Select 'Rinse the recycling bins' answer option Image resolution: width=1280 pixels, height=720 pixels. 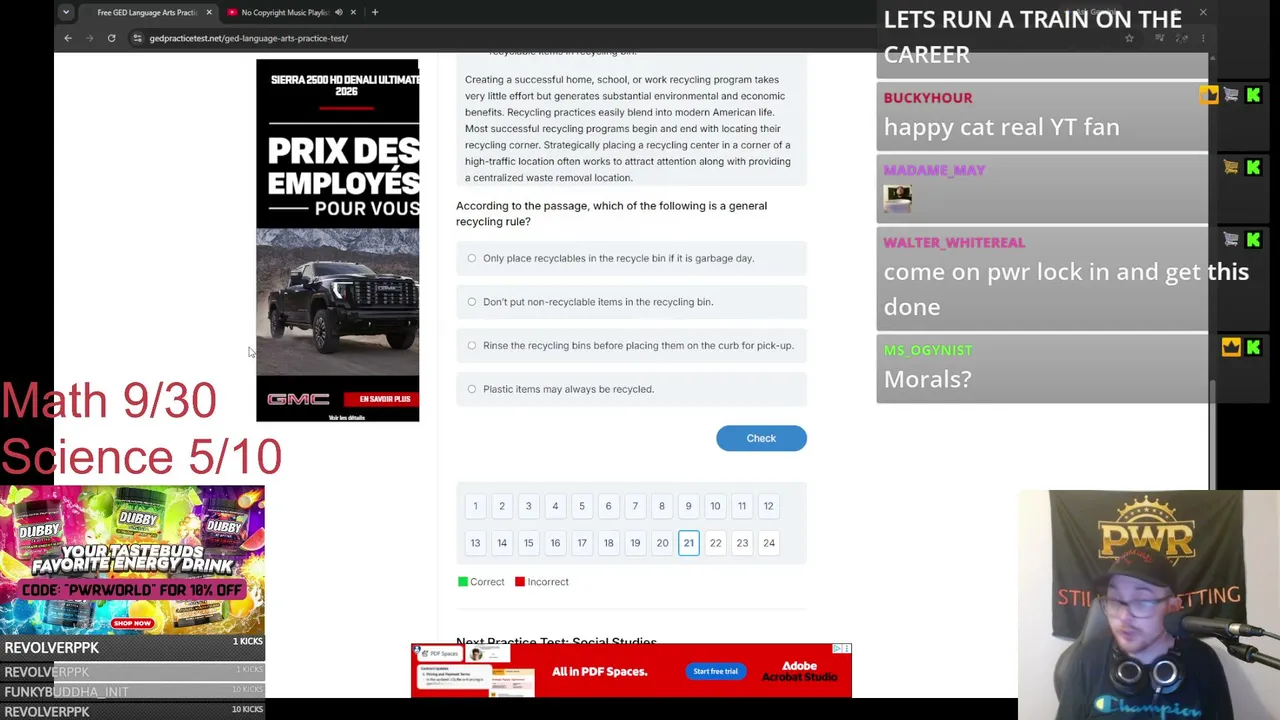(631, 345)
